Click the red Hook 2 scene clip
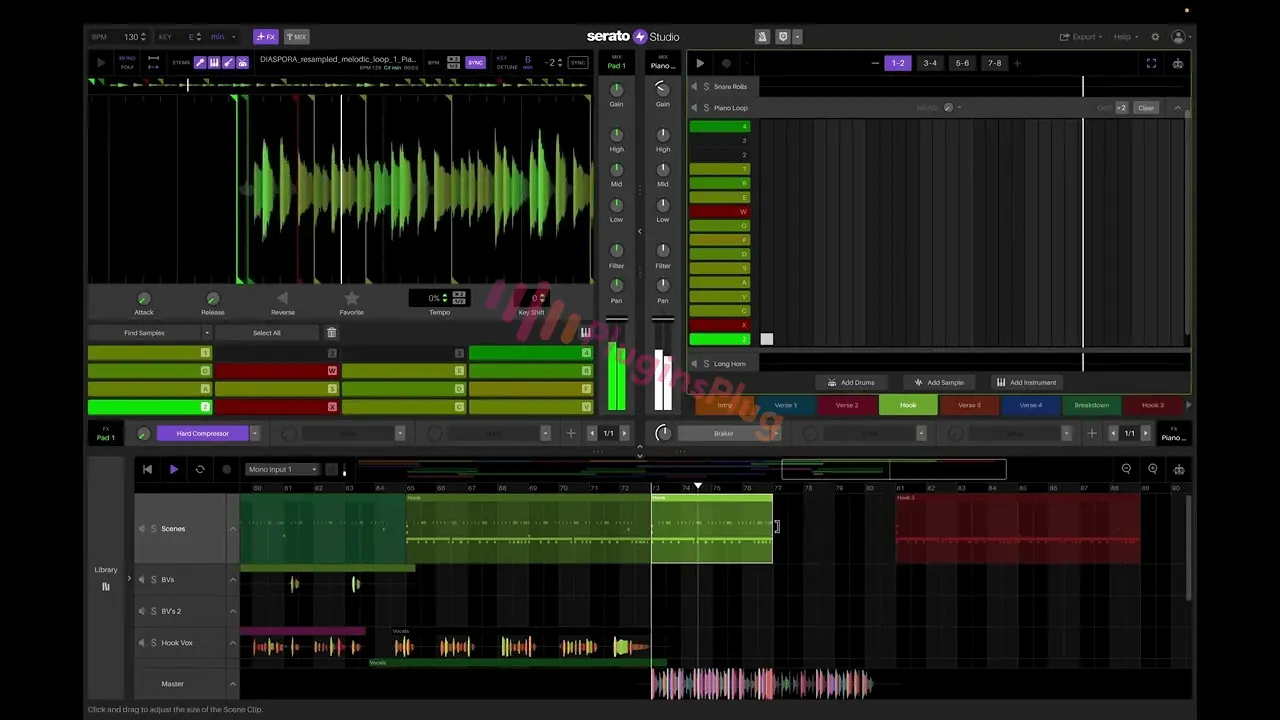The height and width of the screenshot is (720, 1280). tap(1017, 528)
